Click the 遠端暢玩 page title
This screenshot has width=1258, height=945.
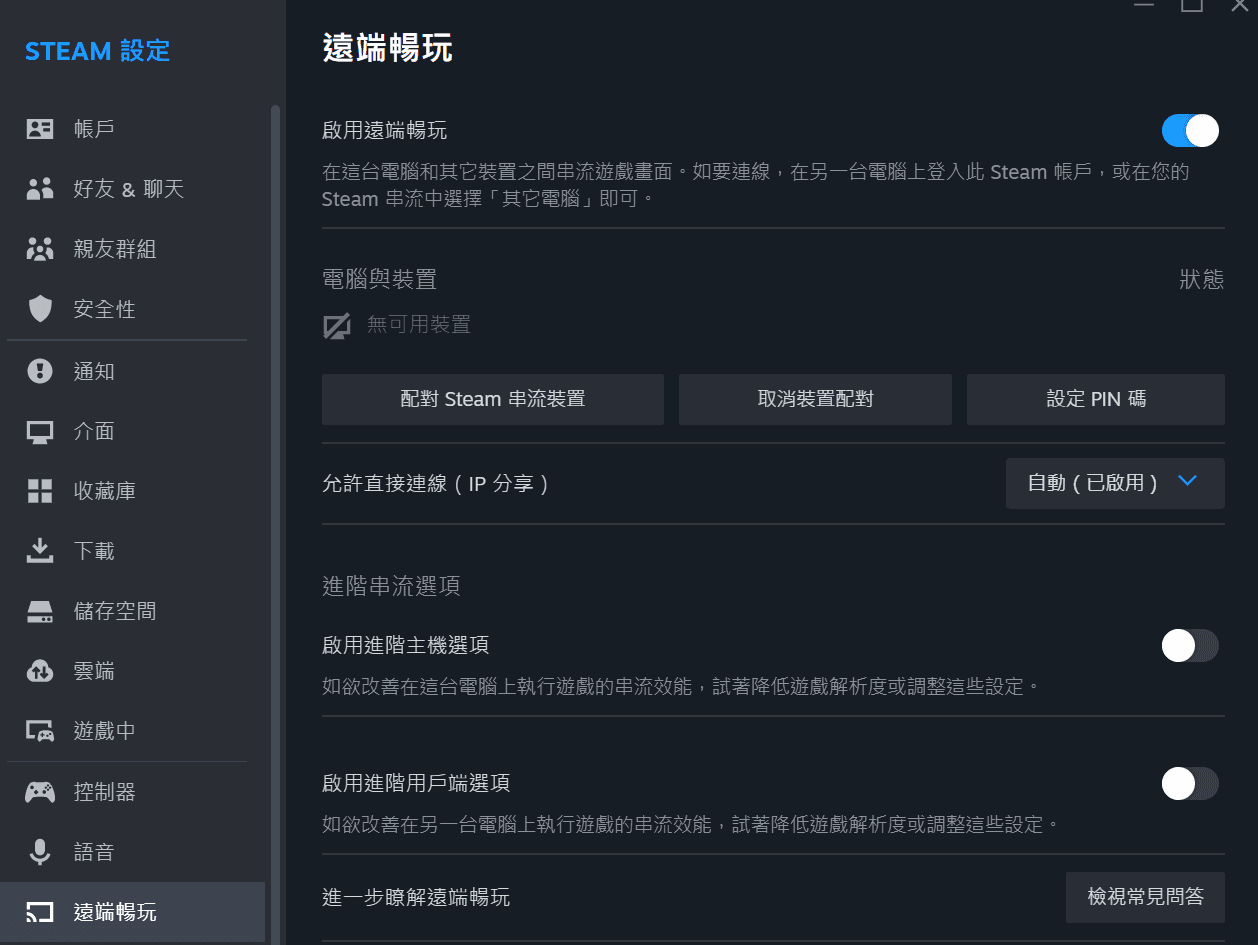coord(388,48)
